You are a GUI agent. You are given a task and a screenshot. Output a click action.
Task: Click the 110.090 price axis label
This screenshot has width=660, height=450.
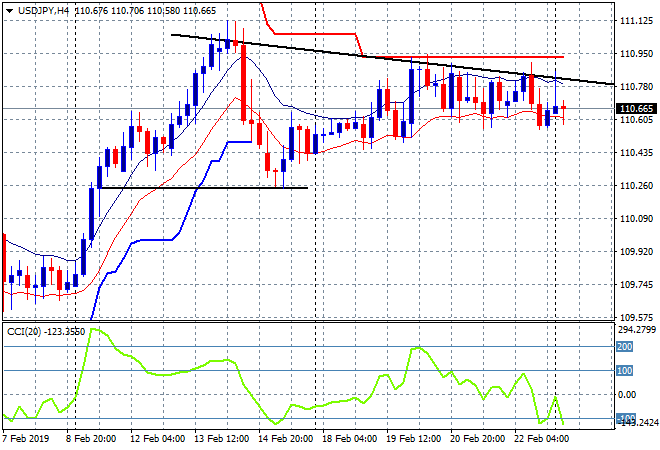pos(636,218)
